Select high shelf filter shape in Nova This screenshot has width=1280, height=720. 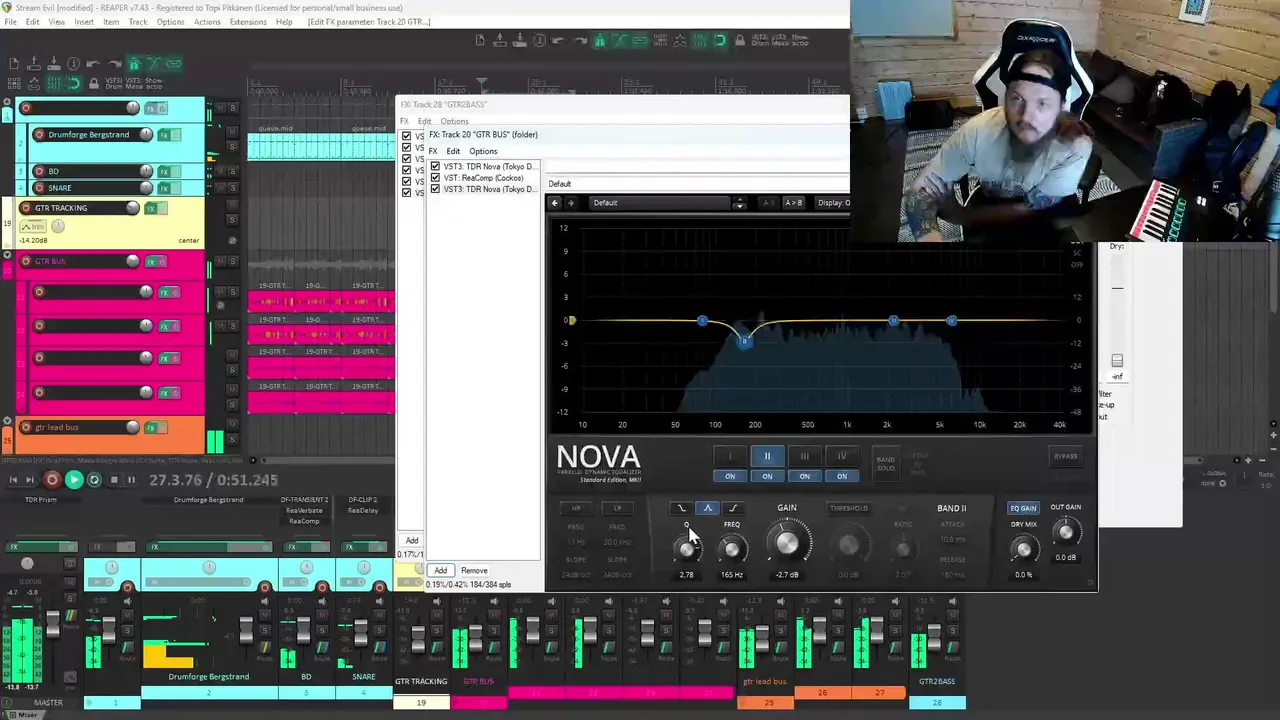pos(733,508)
